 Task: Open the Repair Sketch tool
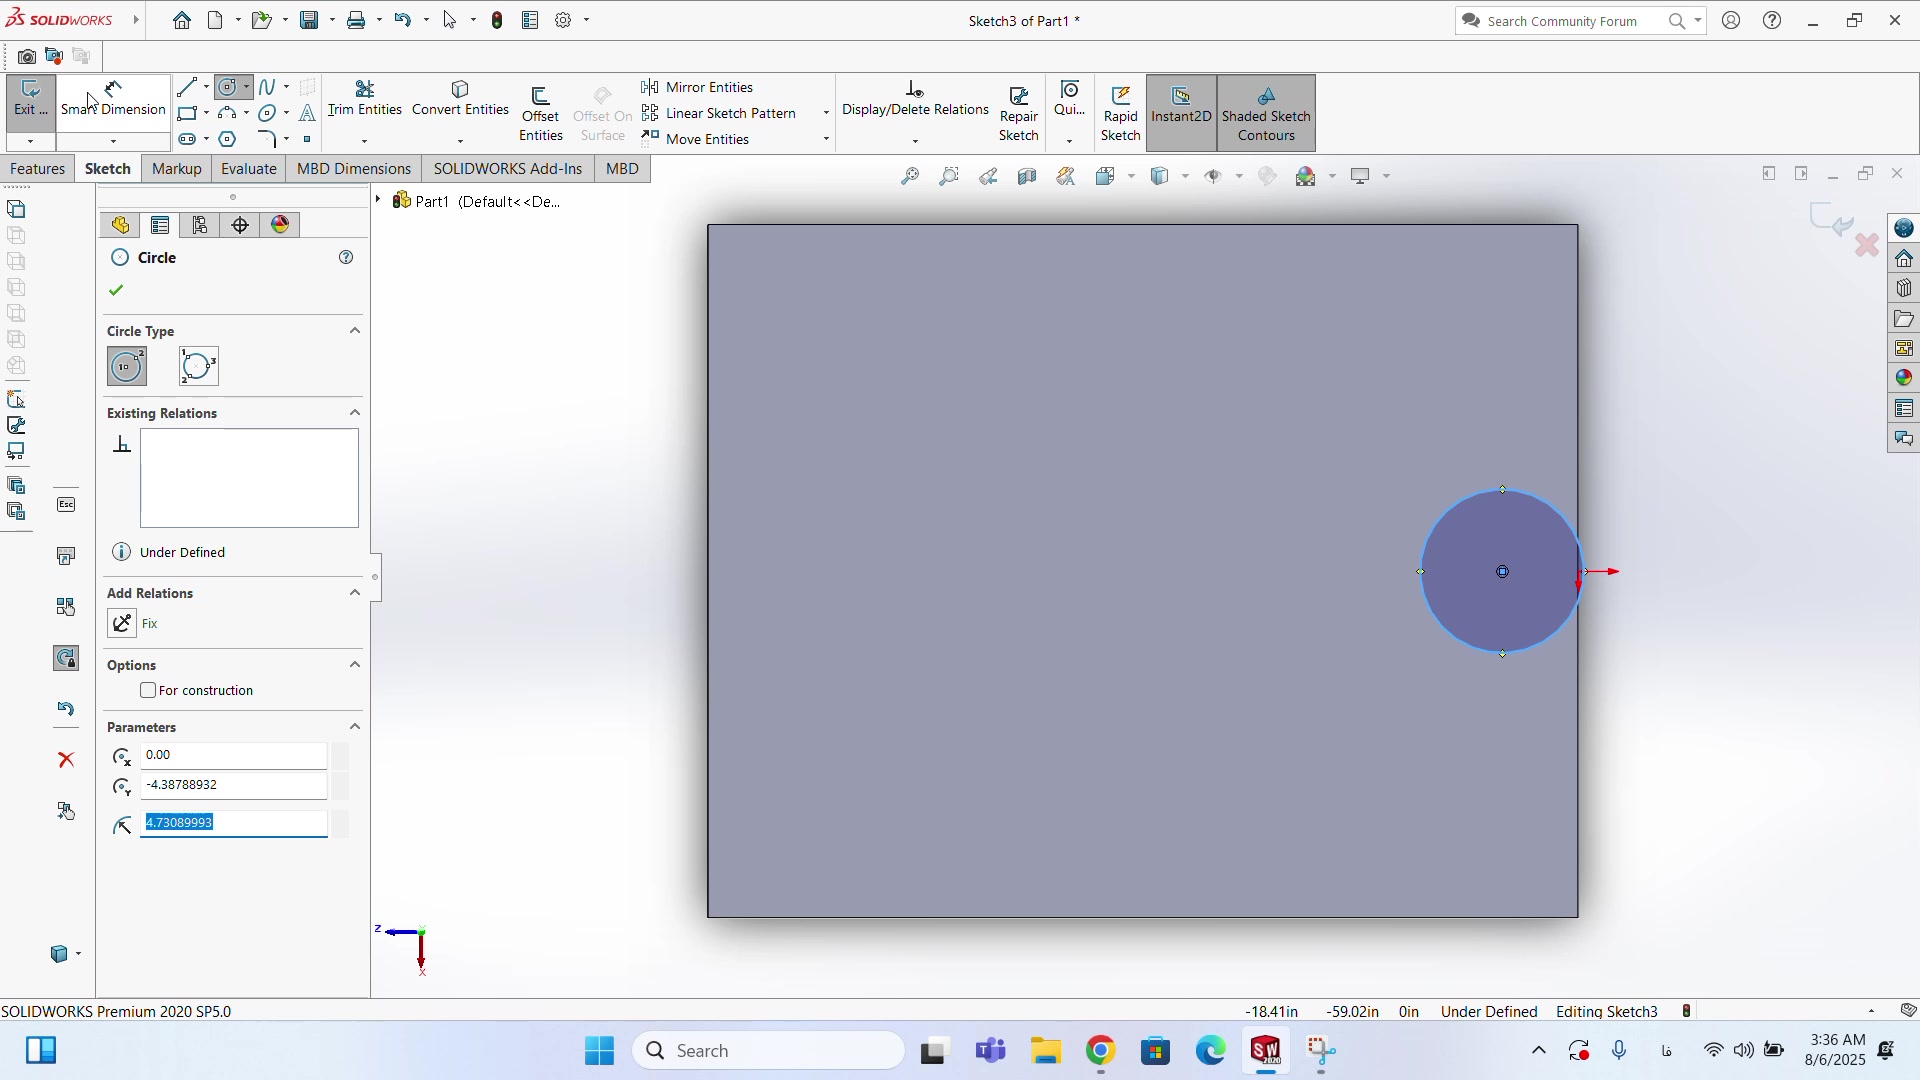pos(1018,114)
